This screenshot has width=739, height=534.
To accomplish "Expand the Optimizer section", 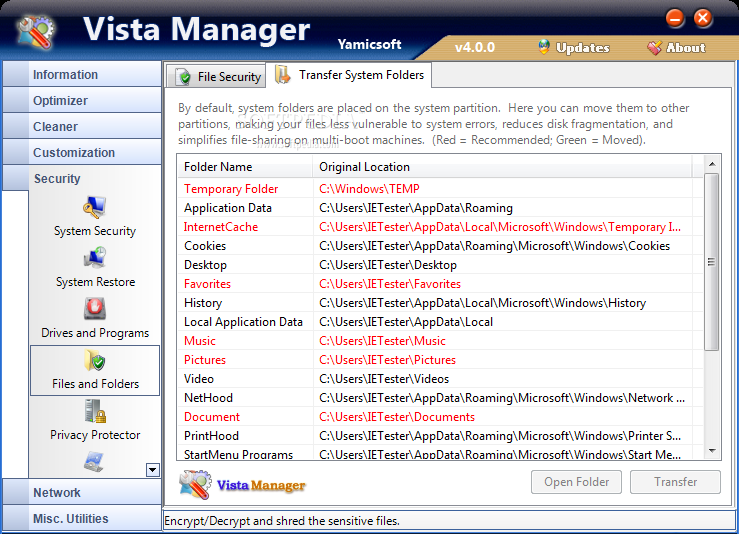I will 82,100.
